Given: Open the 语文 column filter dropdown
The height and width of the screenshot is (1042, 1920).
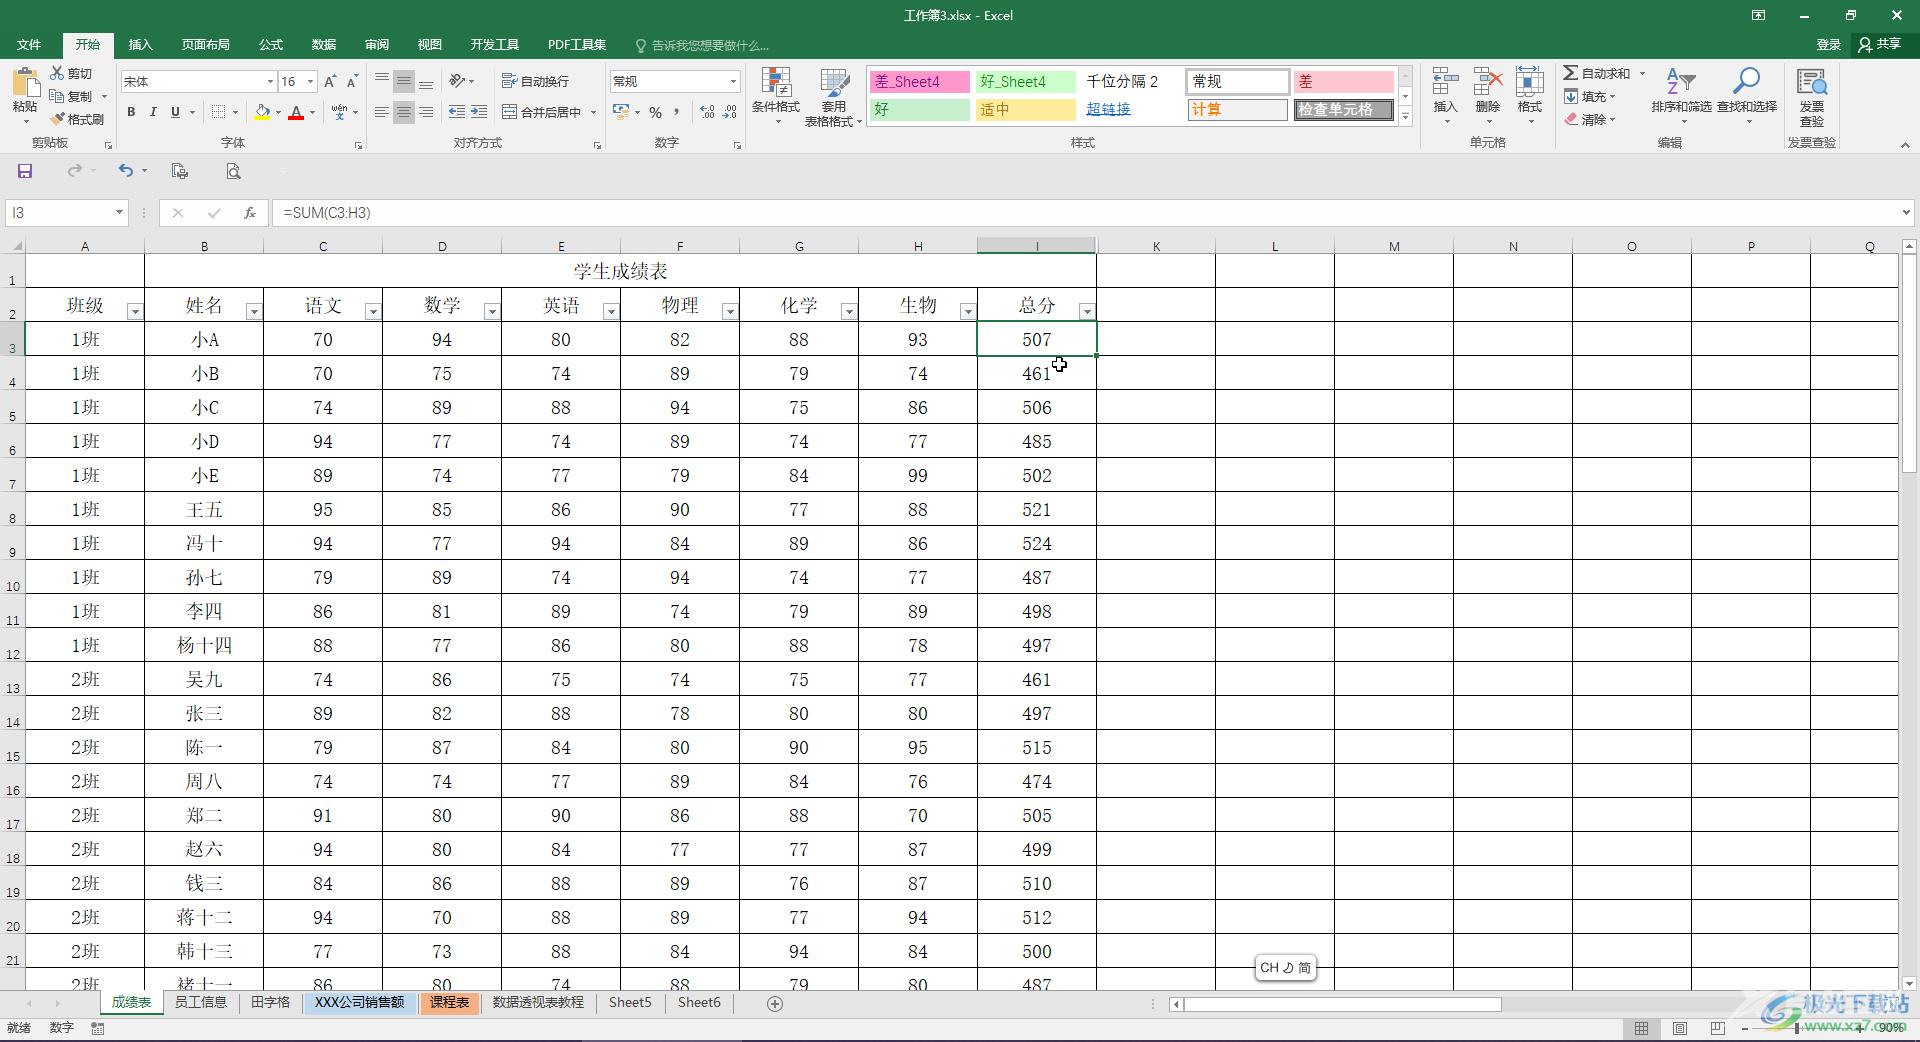Looking at the screenshot, I should pos(373,312).
